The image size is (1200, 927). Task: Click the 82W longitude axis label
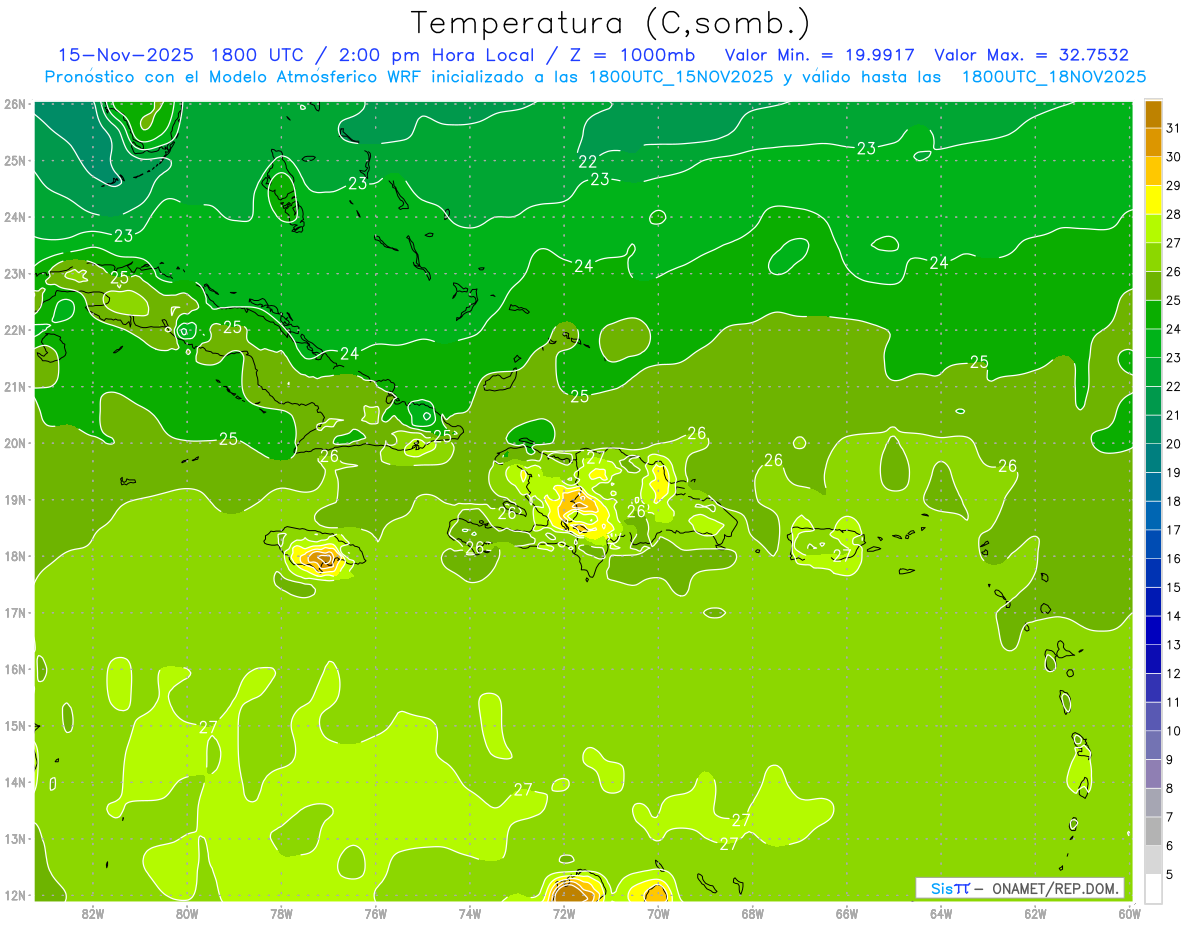click(x=92, y=913)
